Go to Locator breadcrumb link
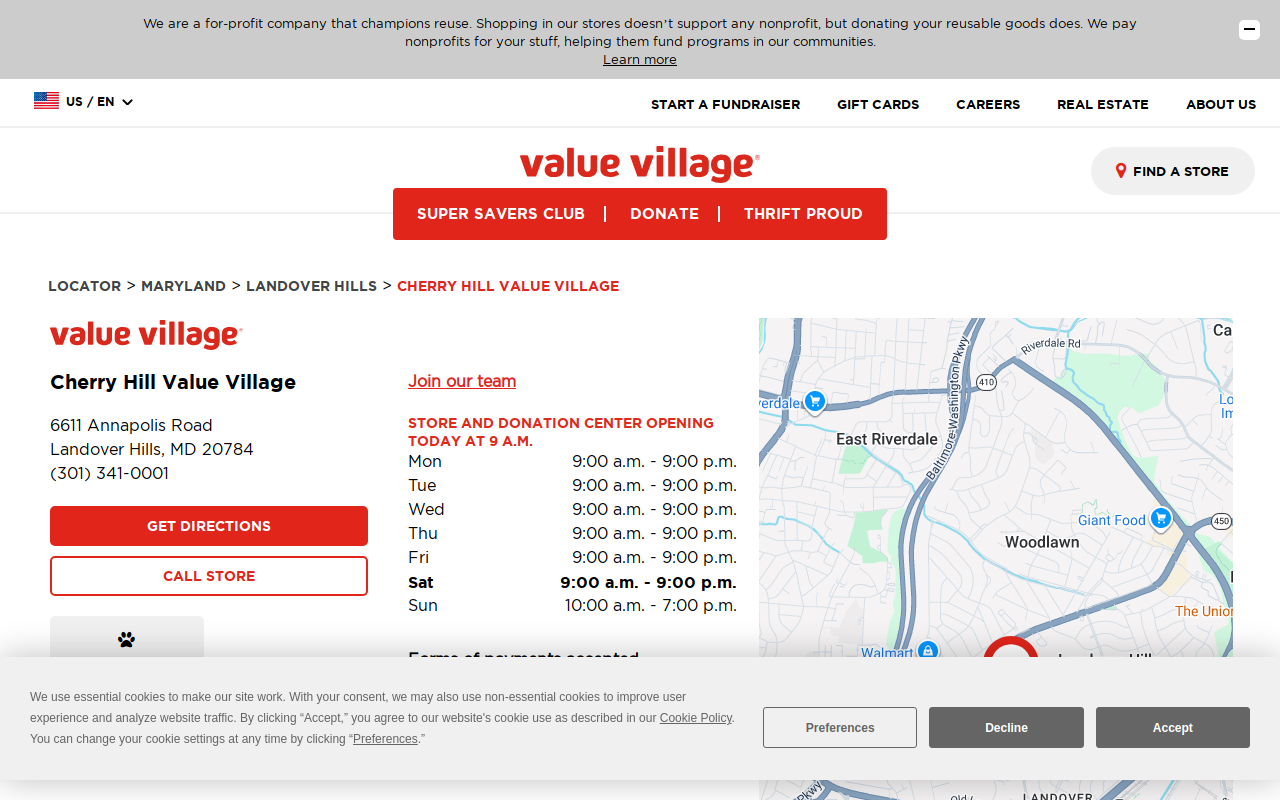The height and width of the screenshot is (800, 1280). [x=85, y=286]
